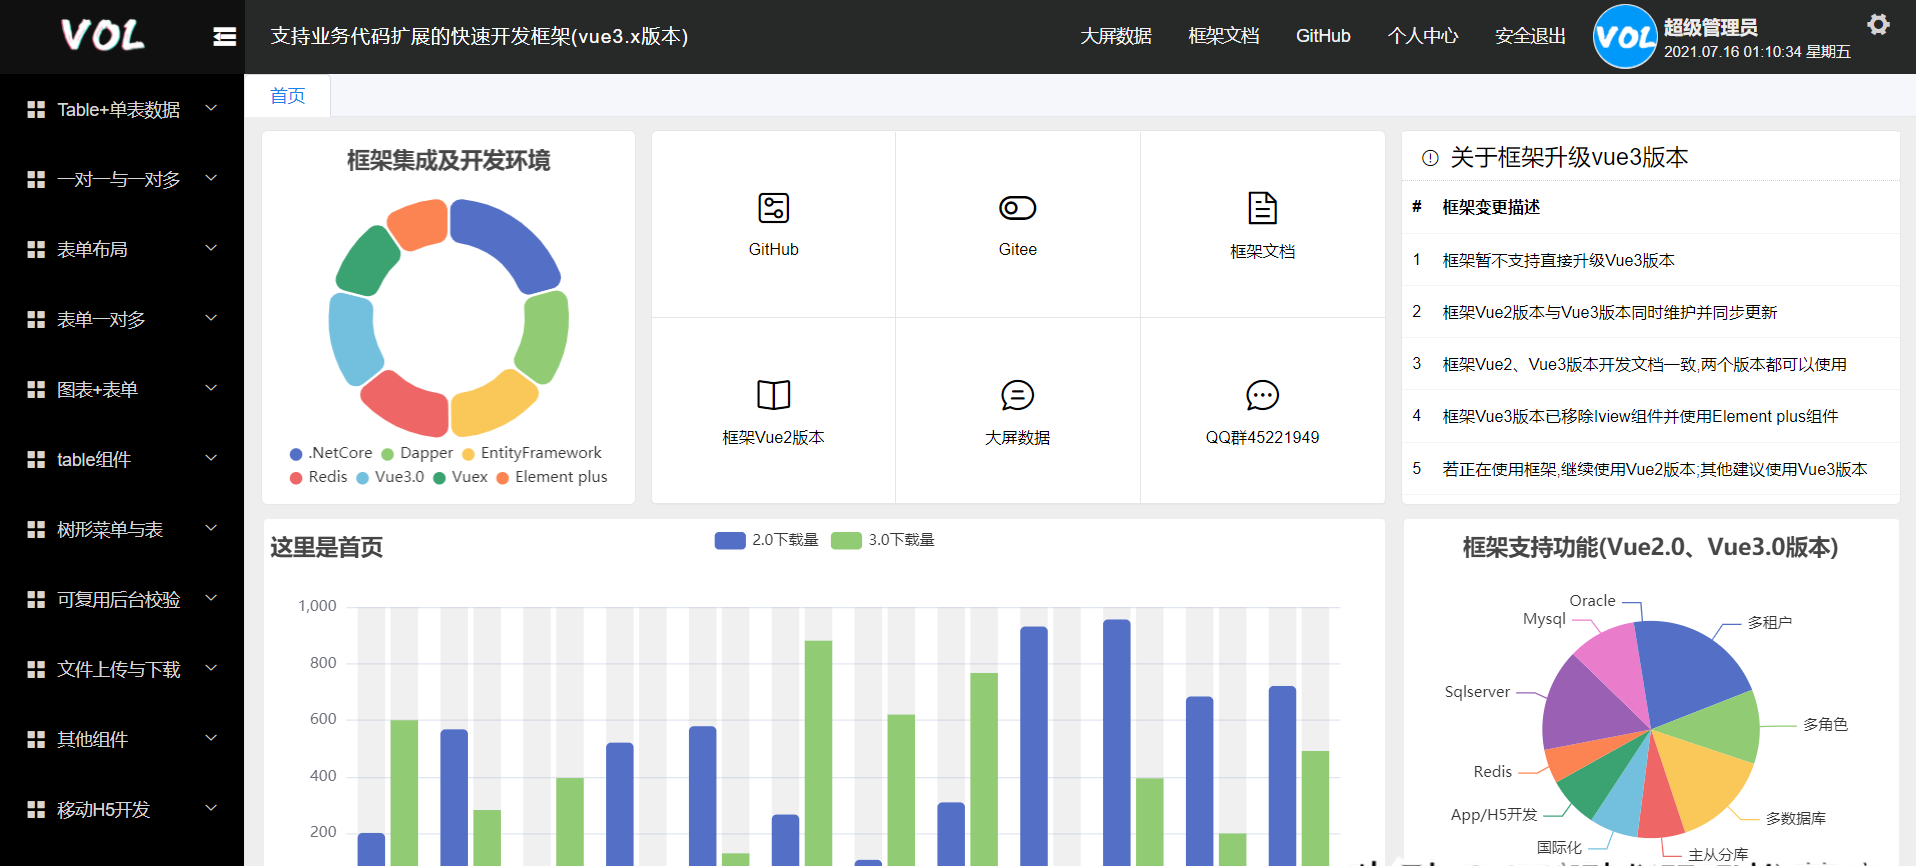Image resolution: width=1916 pixels, height=866 pixels.
Task: Click the VOL user avatar
Action: point(1624,37)
